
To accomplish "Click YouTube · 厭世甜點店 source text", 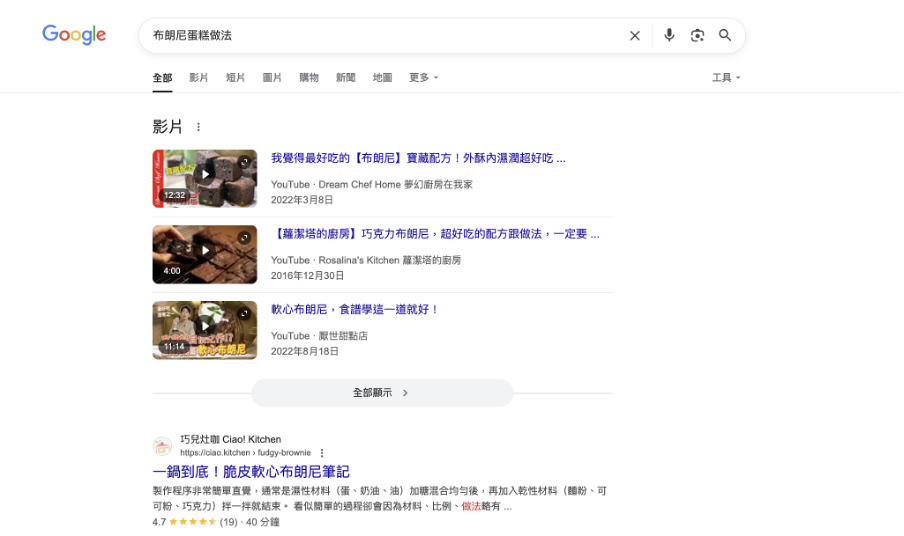I will click(x=319, y=336).
